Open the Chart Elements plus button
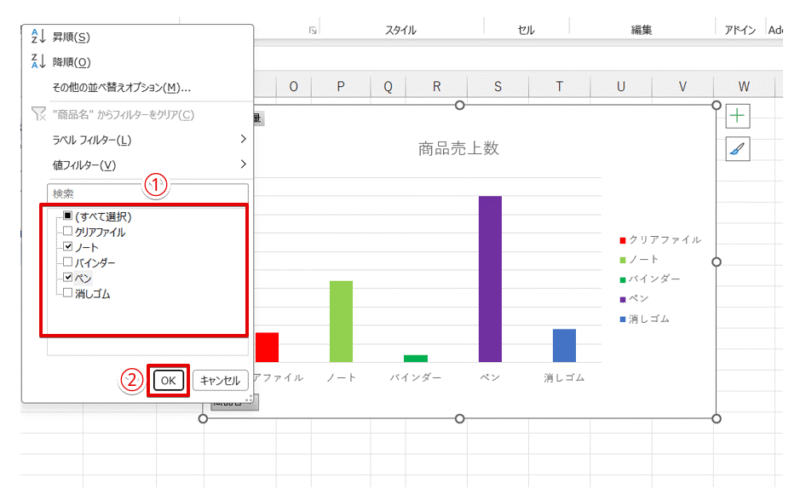 (737, 116)
